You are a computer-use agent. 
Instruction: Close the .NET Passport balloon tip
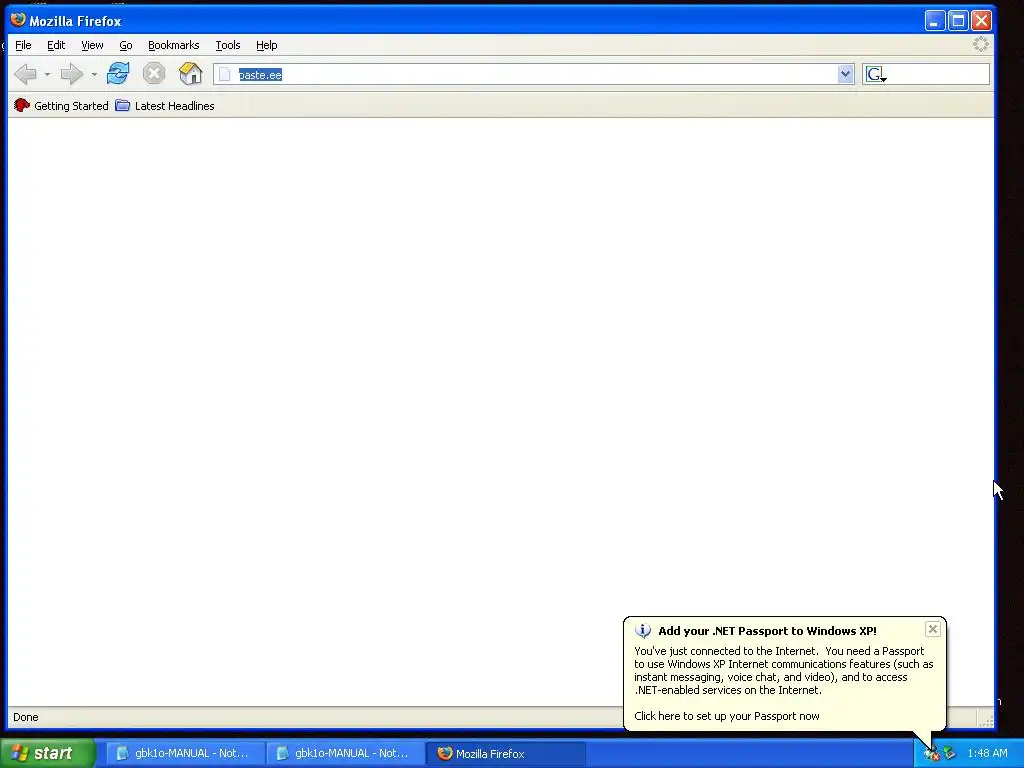coord(933,629)
